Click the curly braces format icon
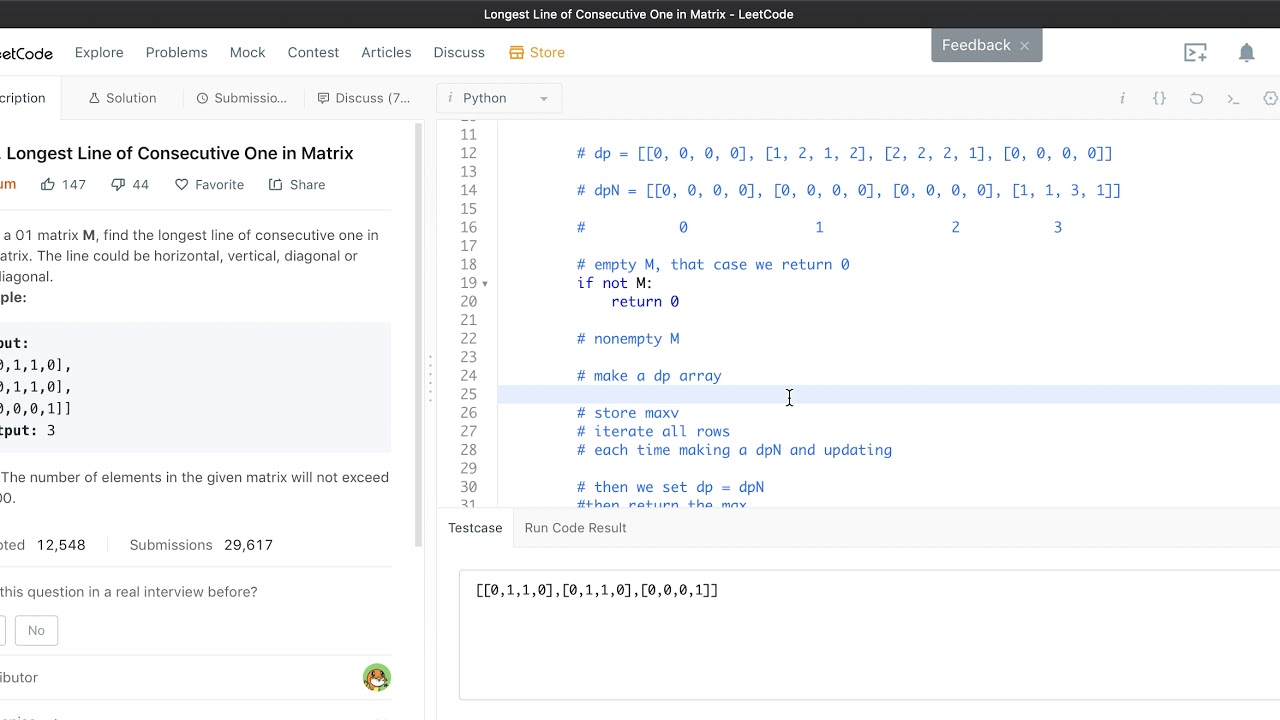The width and height of the screenshot is (1280, 720). pyautogui.click(x=1159, y=98)
